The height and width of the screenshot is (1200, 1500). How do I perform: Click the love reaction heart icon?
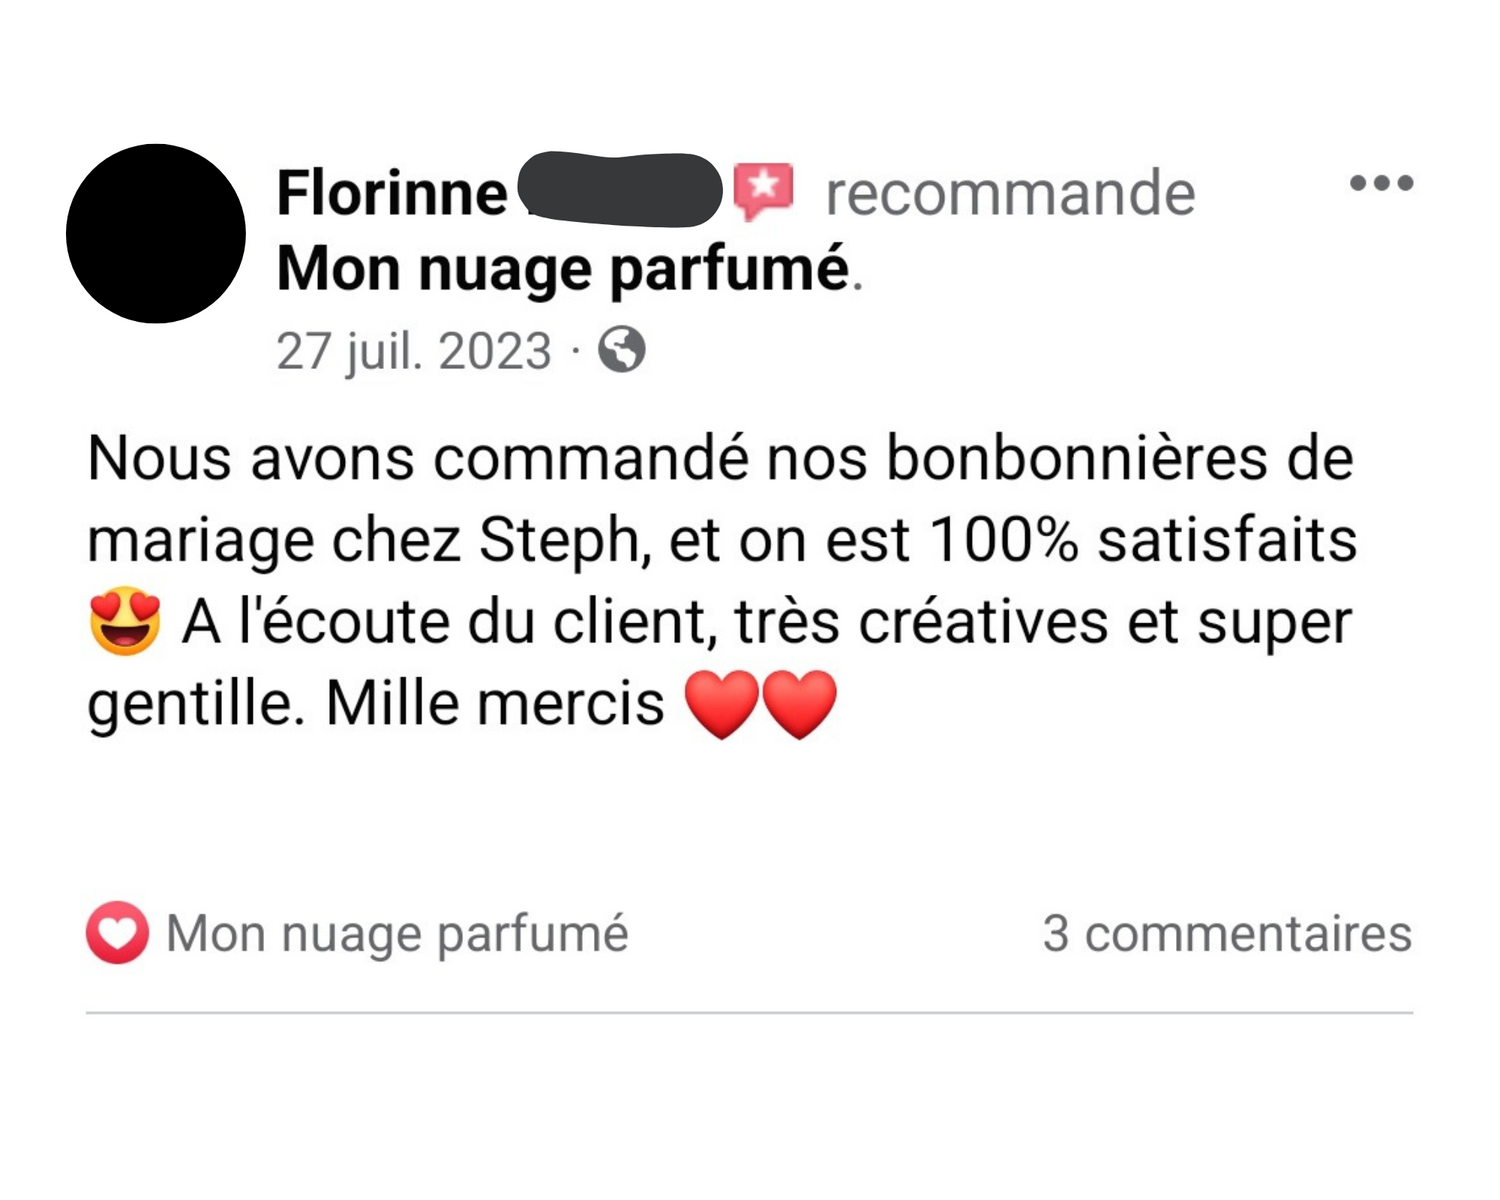point(117,933)
